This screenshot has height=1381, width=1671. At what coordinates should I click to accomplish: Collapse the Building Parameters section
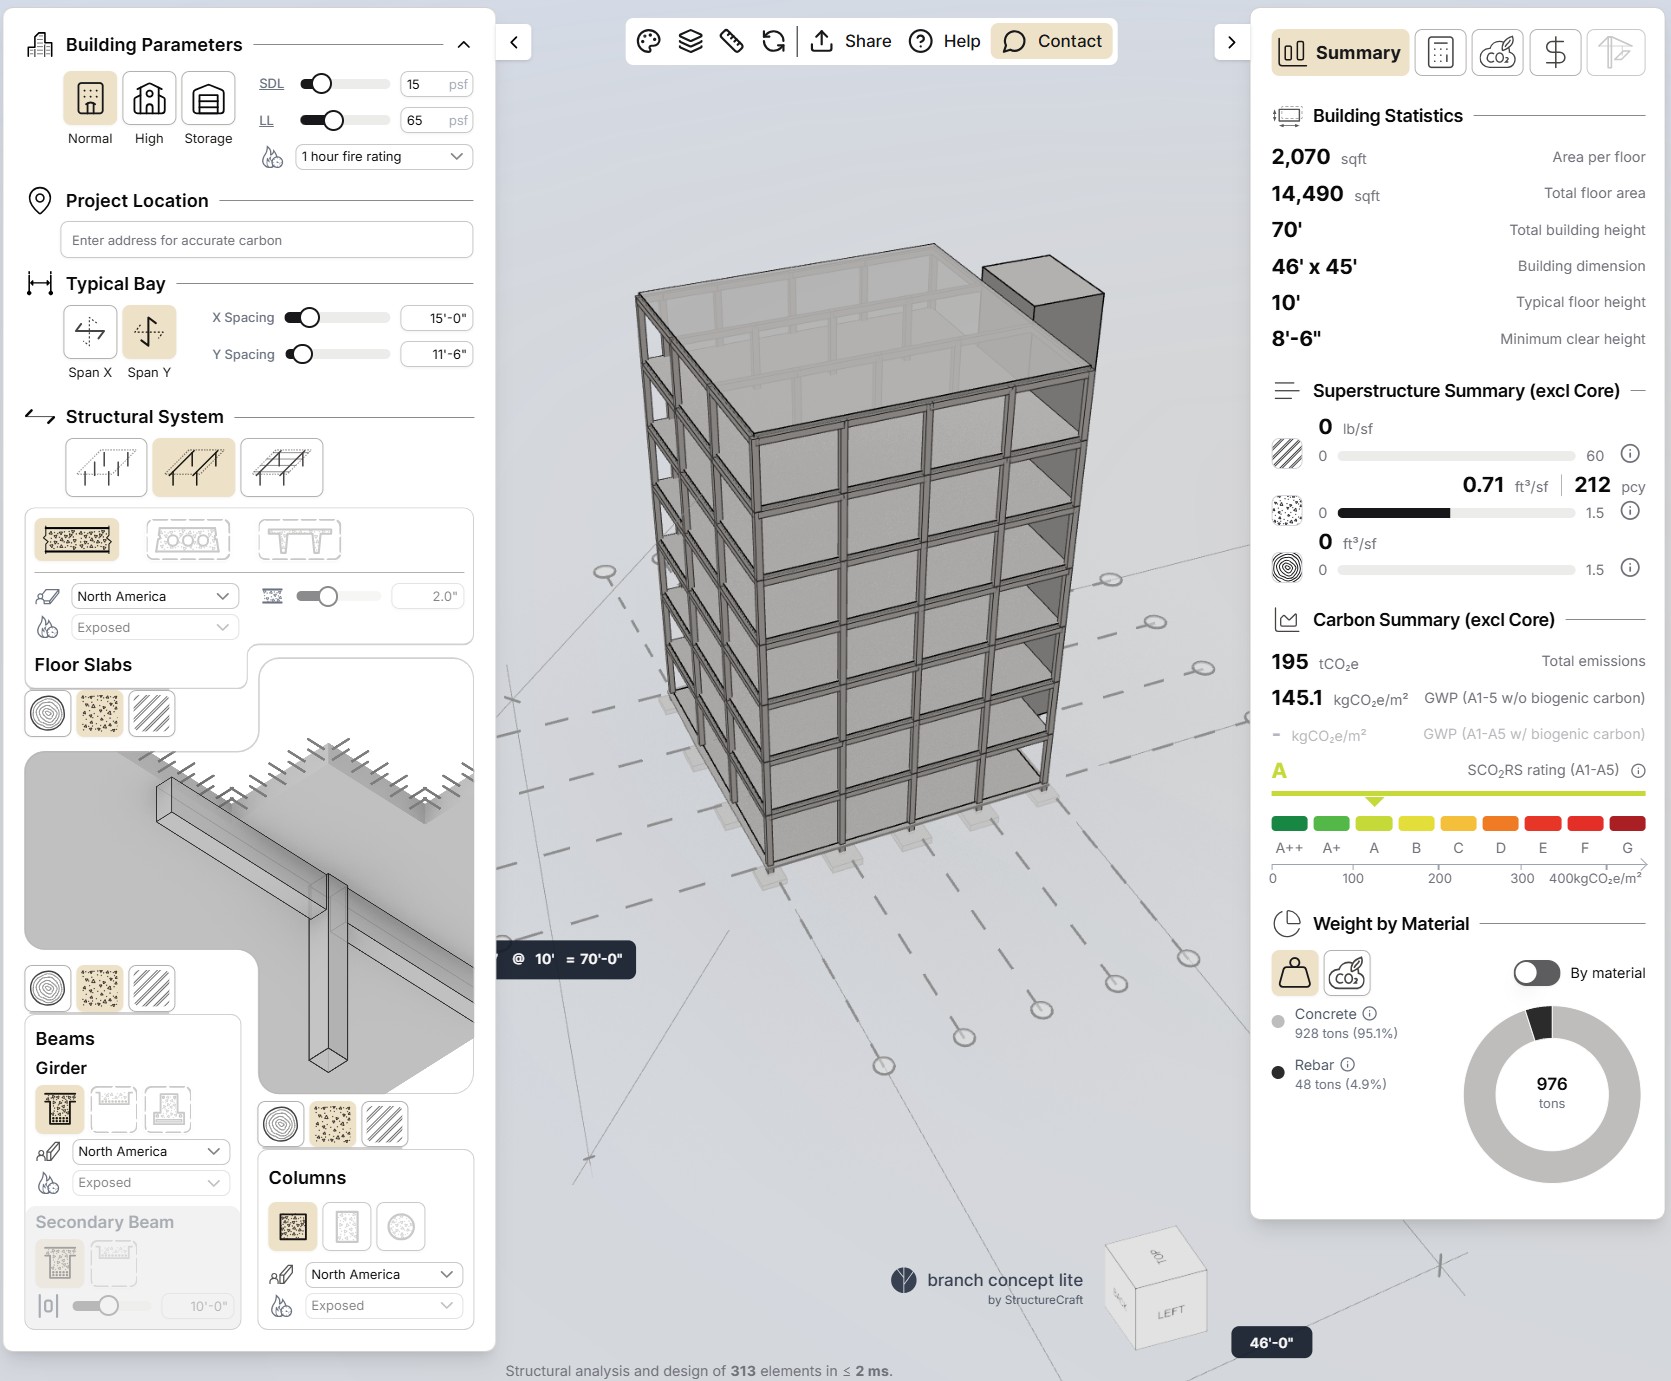[463, 45]
